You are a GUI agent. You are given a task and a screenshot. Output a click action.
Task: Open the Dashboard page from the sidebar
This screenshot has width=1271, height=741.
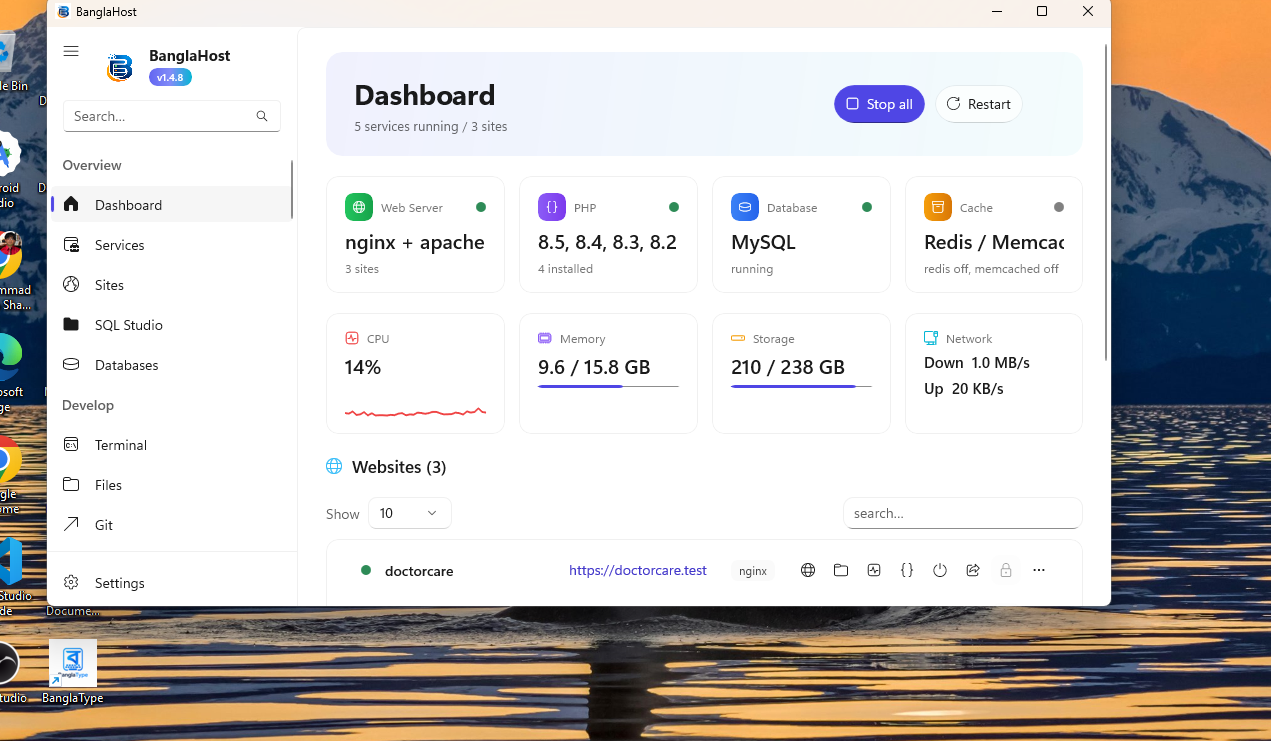(171, 205)
